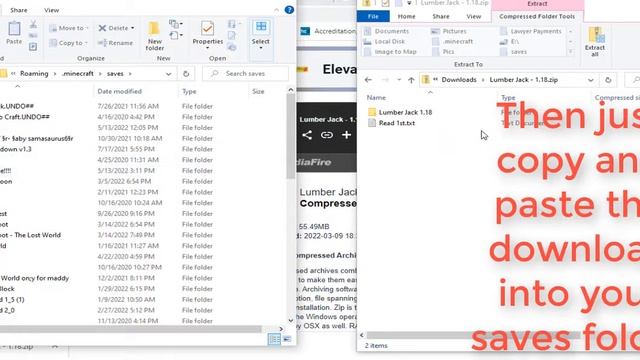Select the Read 1st.txt file
Image resolution: width=640 pixels, height=360 pixels.
pos(391,123)
